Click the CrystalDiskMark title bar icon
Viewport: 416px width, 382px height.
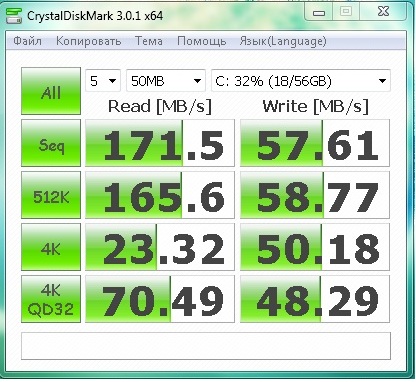coord(14,16)
